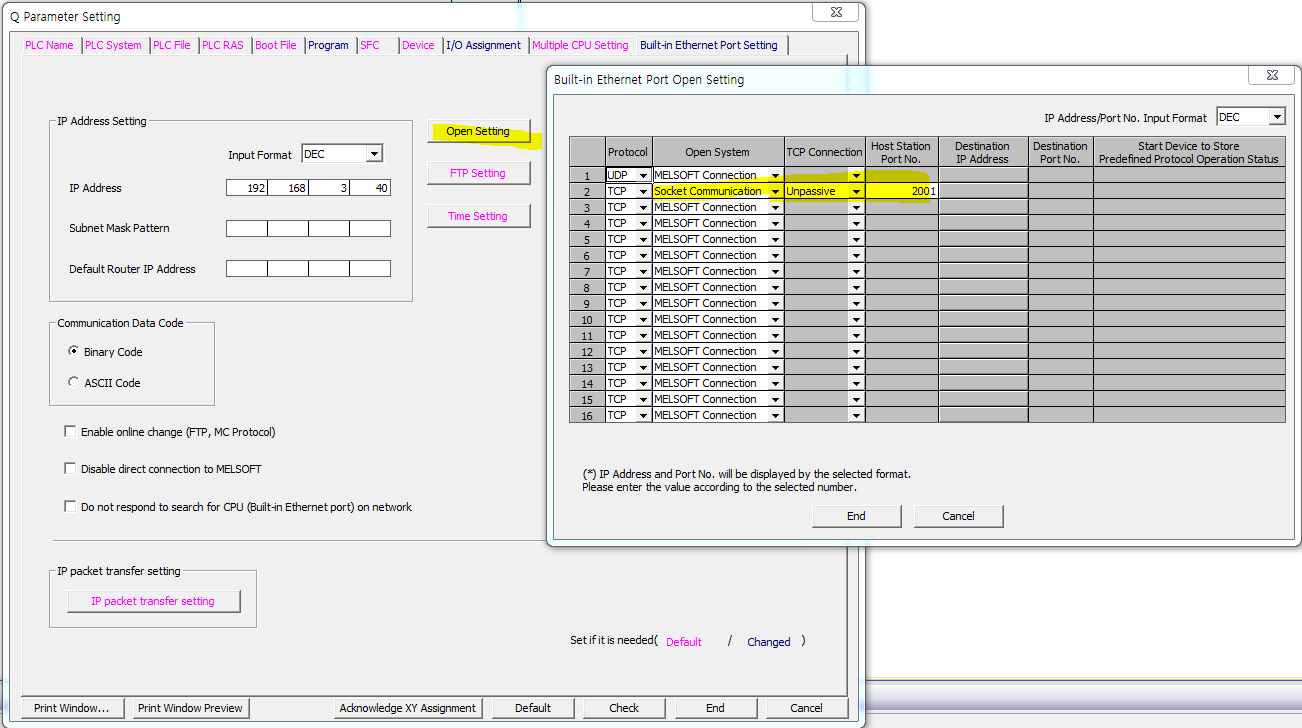Viewport: 1302px width, 728px height.
Task: Open the I/O Assignment tab
Action: pyautogui.click(x=483, y=45)
